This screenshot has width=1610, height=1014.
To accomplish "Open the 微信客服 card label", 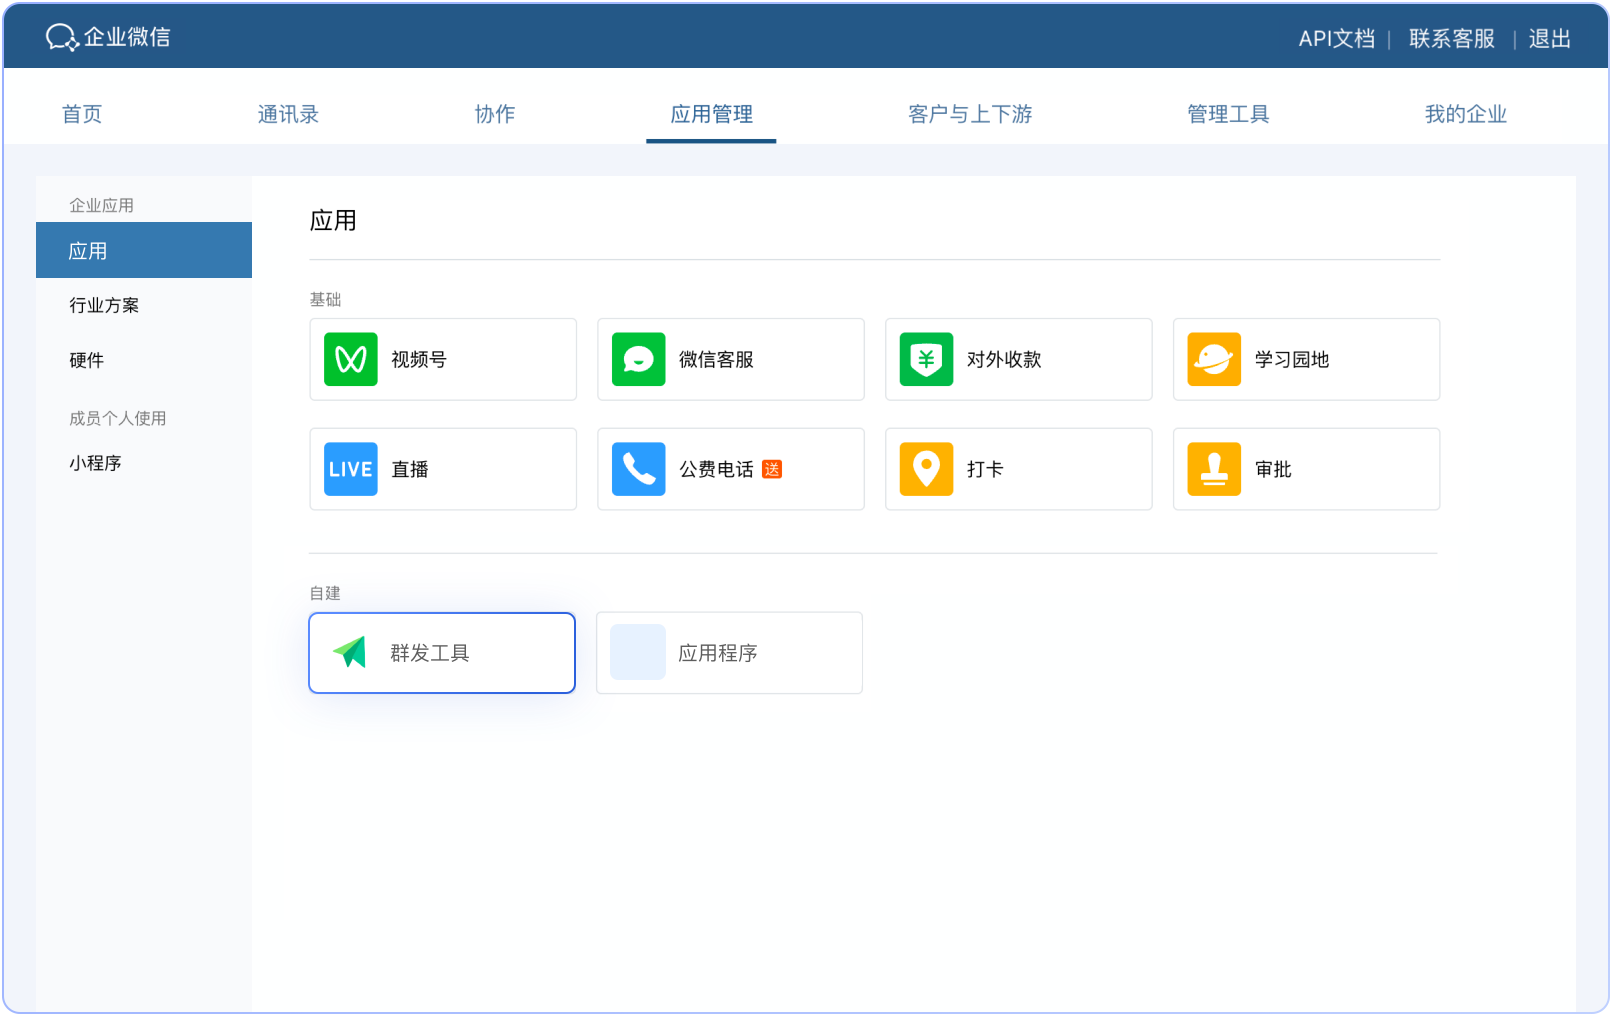I will pyautogui.click(x=716, y=359).
